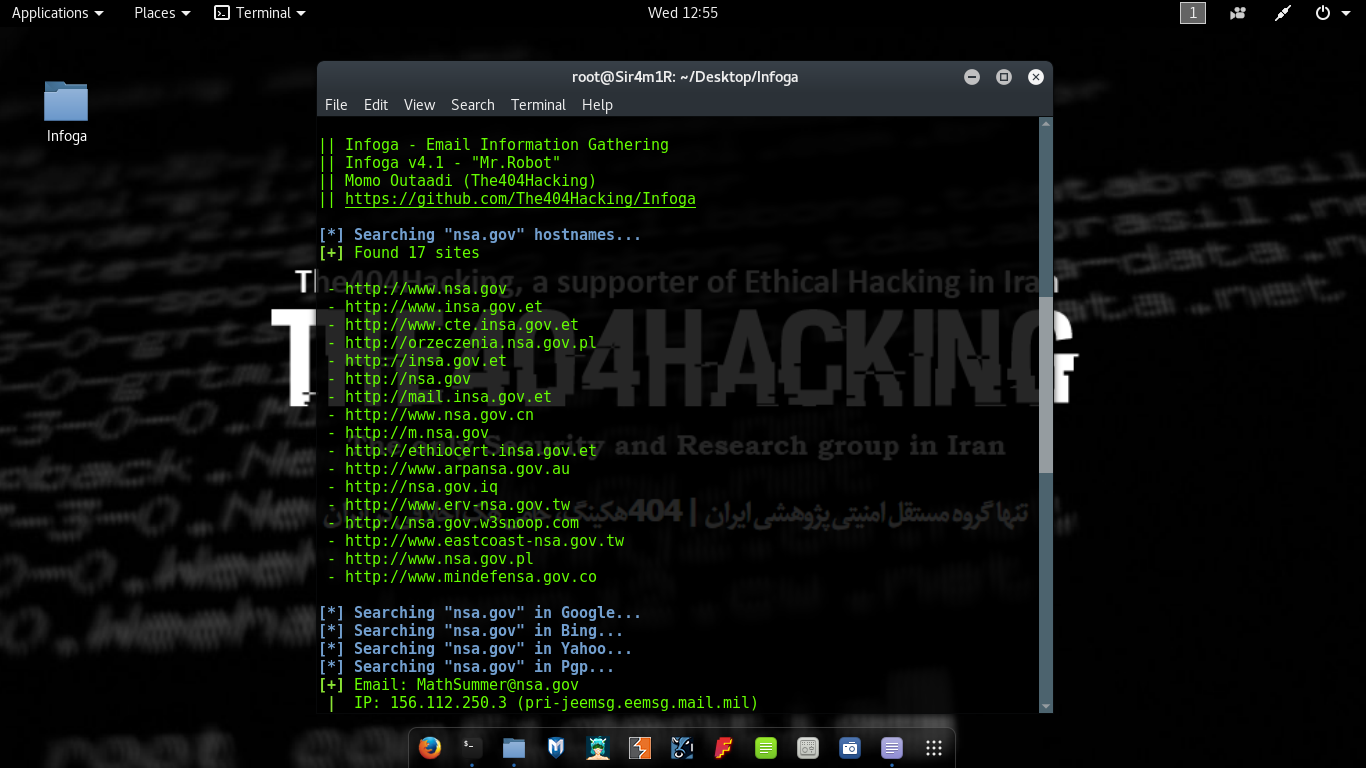Click the terminal scrollbar down arrow
1366x768 pixels.
coord(1046,706)
